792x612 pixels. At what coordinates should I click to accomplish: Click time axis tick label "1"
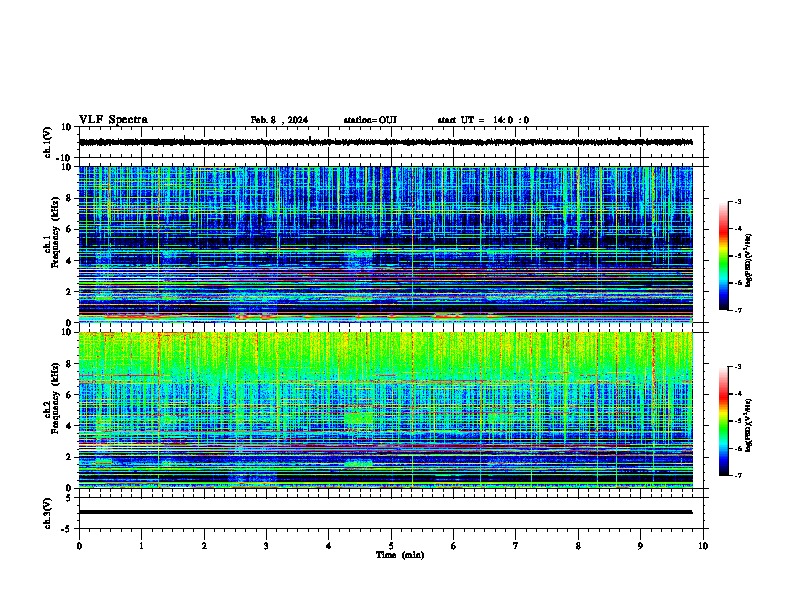142,546
